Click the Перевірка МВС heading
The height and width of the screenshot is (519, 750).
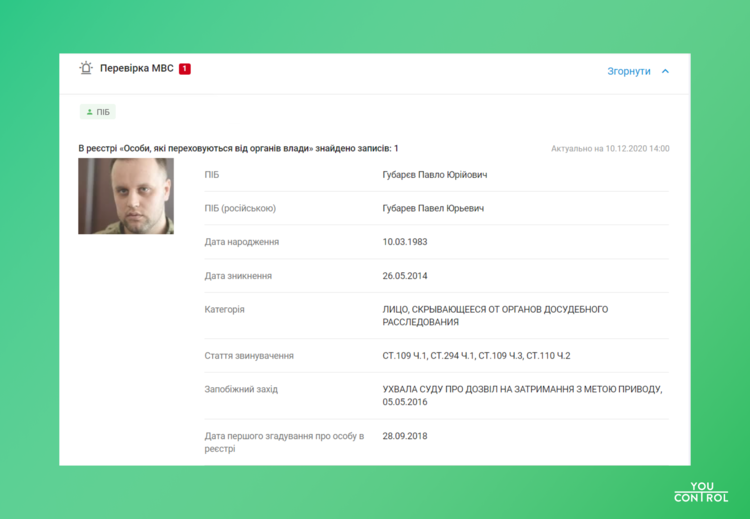[x=136, y=68]
